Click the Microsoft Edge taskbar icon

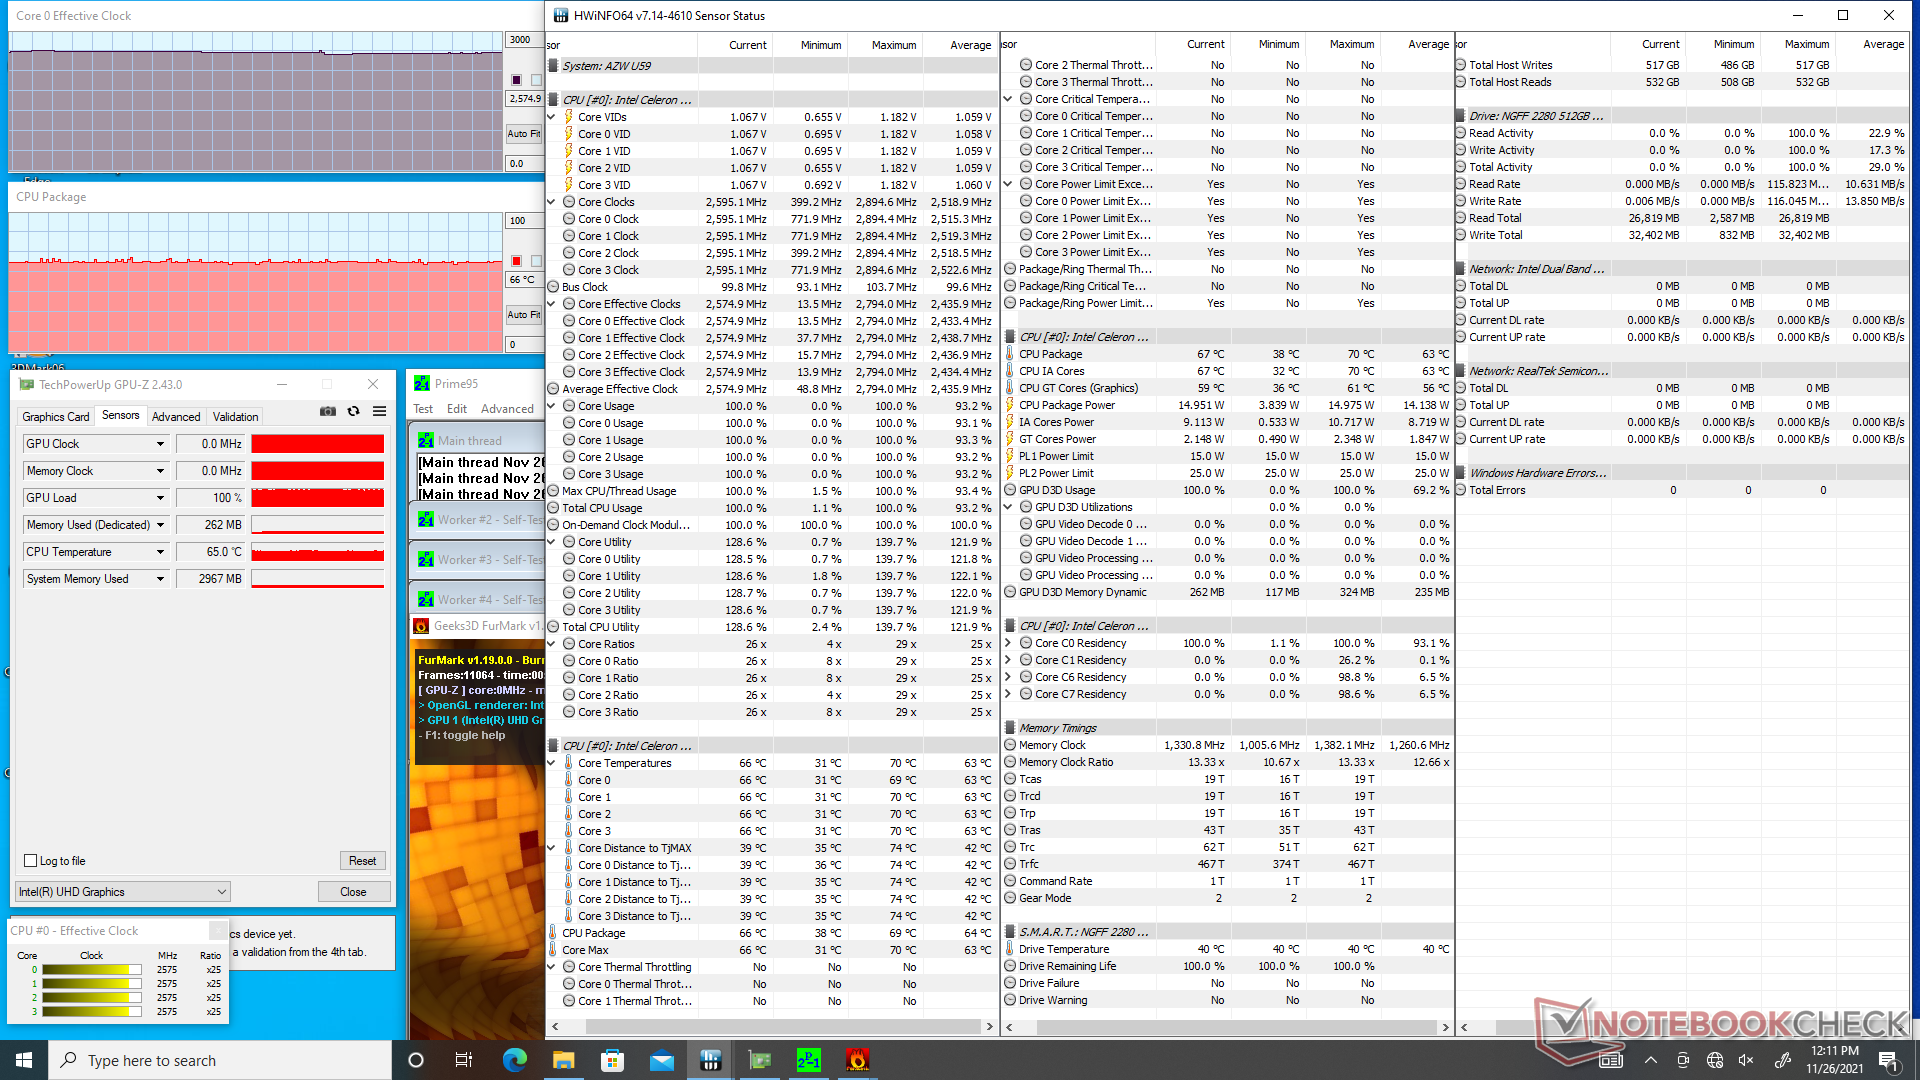pyautogui.click(x=515, y=1060)
